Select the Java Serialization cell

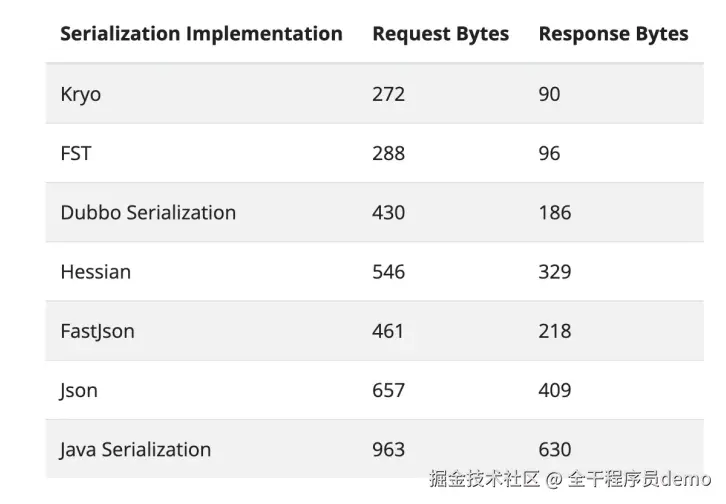(135, 450)
